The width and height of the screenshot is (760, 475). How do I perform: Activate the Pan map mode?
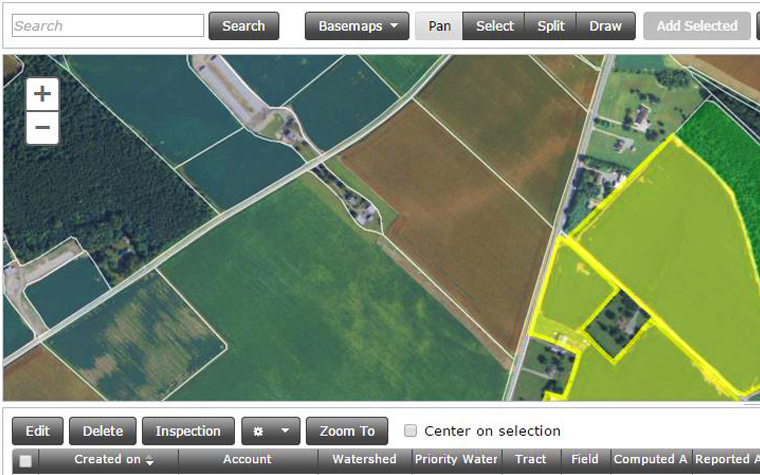[x=439, y=26]
